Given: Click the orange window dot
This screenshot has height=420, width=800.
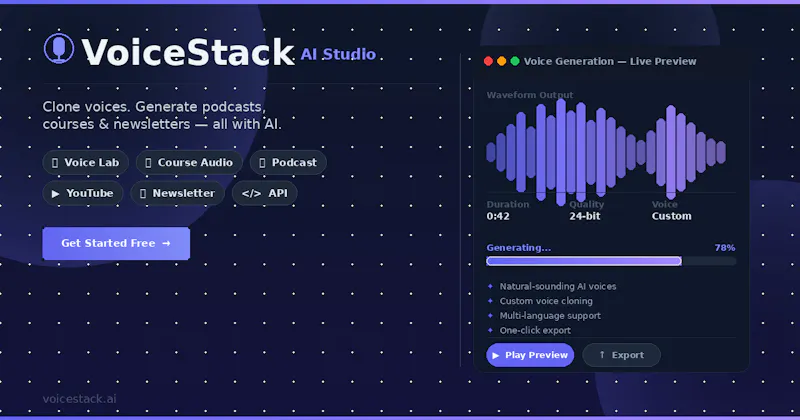Looking at the screenshot, I should click(x=502, y=61).
